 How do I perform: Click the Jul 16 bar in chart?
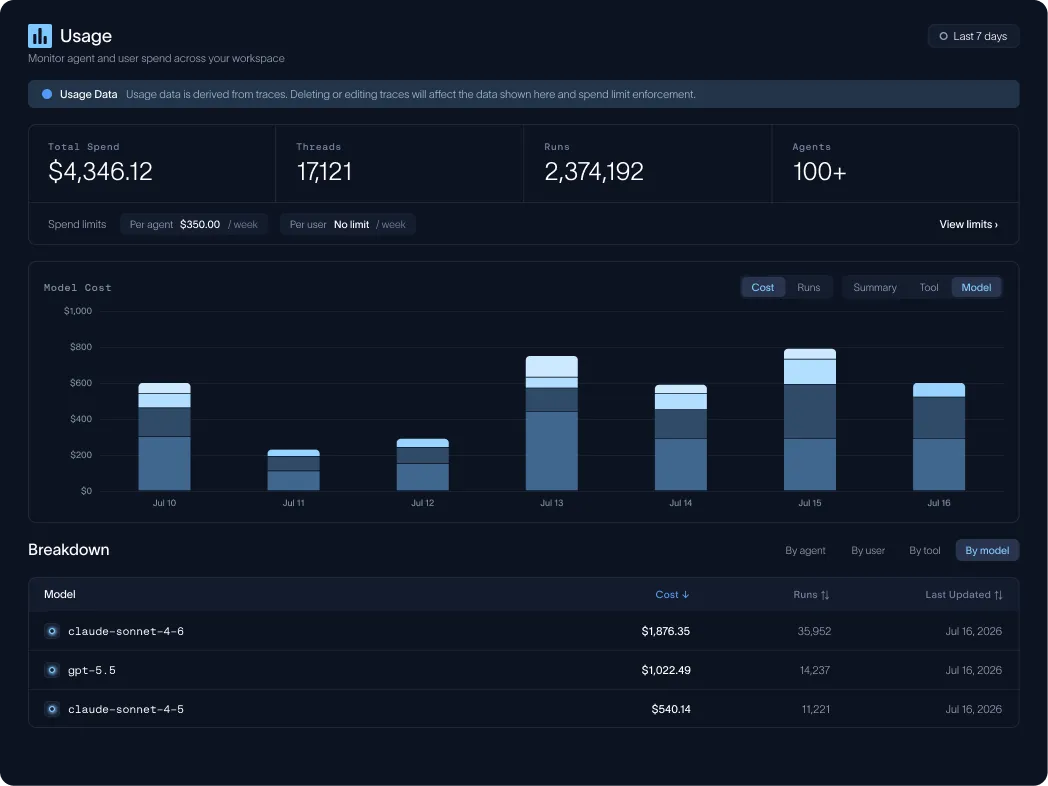coord(938,437)
